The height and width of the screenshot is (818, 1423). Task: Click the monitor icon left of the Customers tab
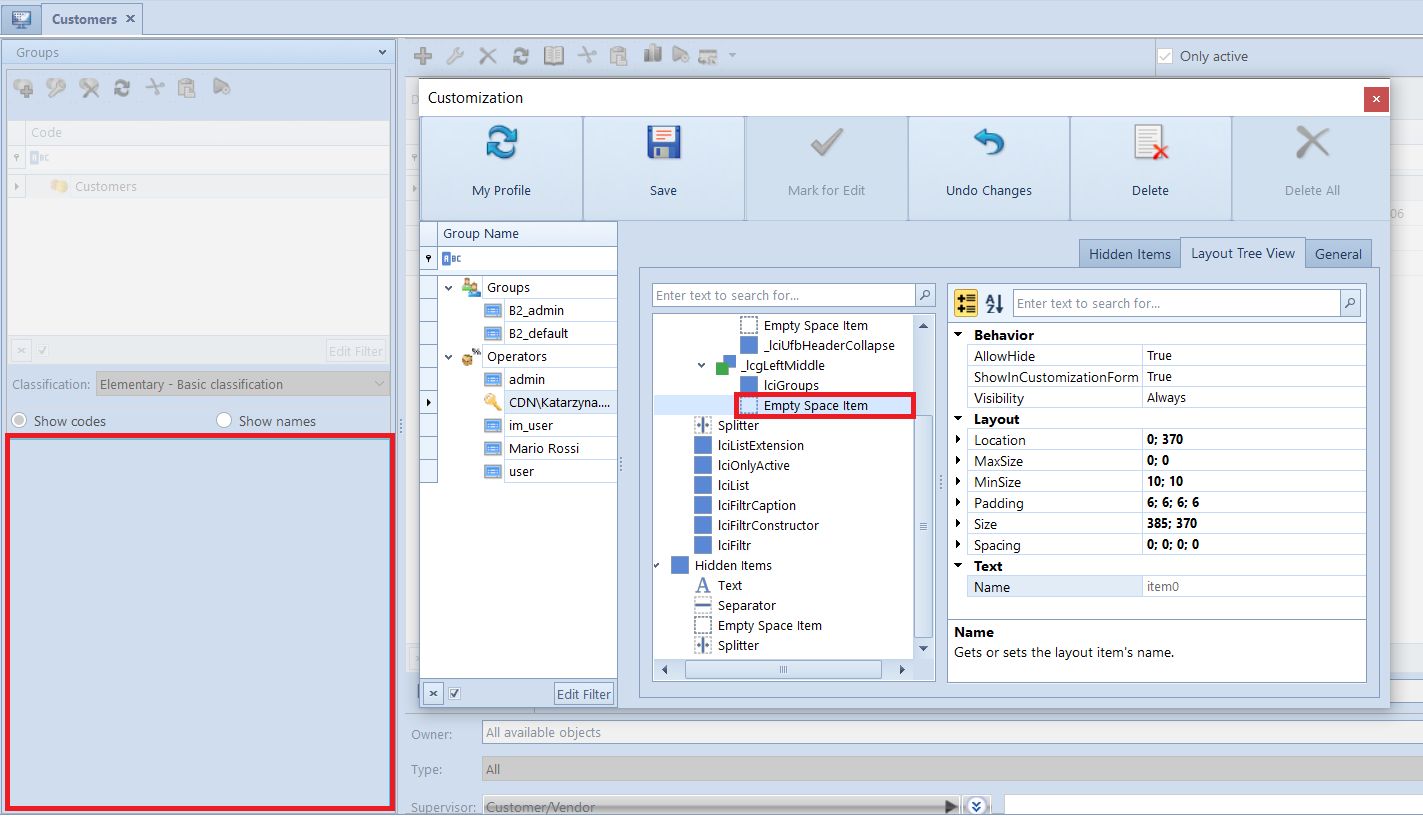[x=21, y=18]
